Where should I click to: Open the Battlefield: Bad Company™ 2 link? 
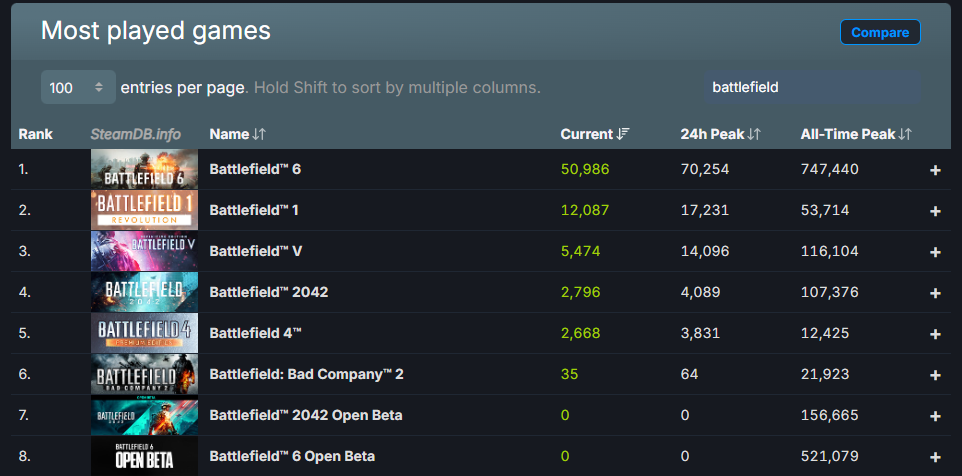(306, 374)
